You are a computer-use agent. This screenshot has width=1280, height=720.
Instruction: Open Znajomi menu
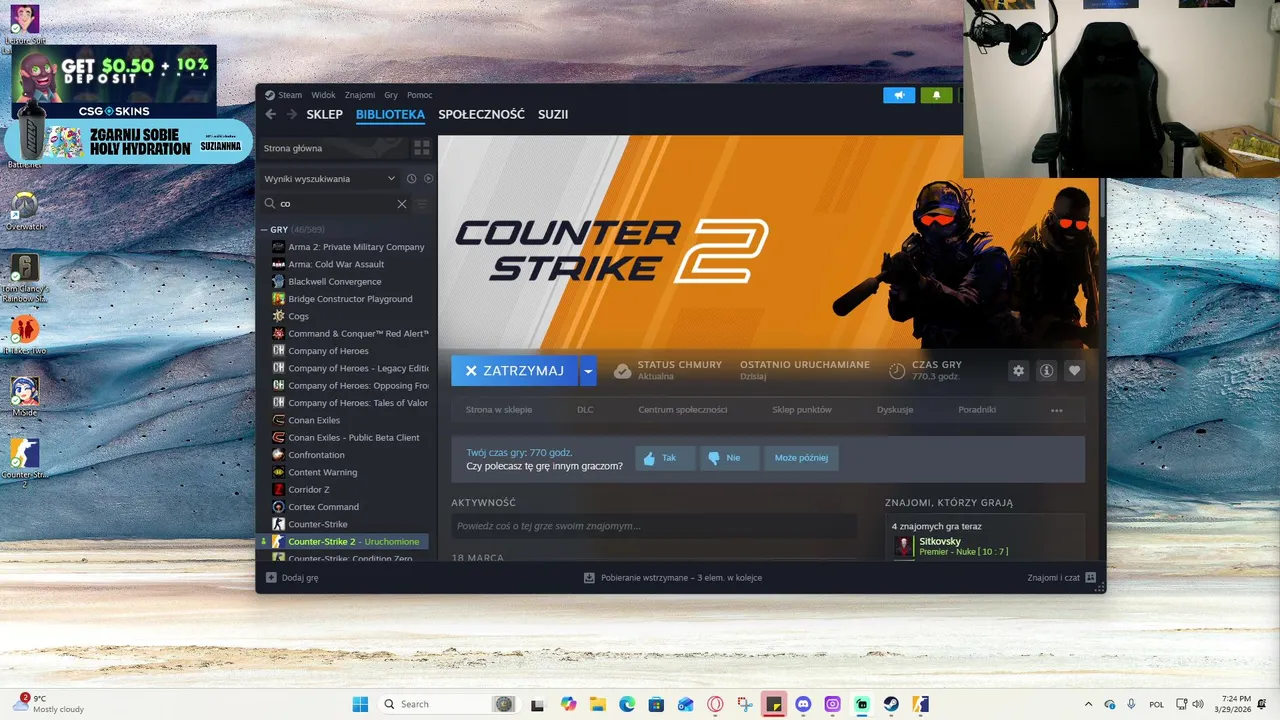[360, 95]
